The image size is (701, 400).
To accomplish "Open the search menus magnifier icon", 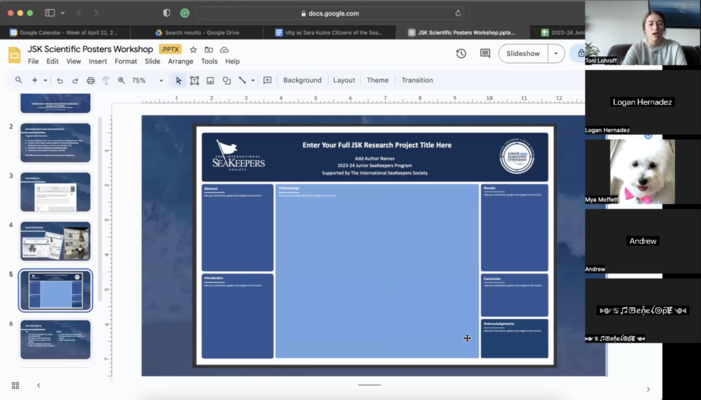I will tap(18, 80).
